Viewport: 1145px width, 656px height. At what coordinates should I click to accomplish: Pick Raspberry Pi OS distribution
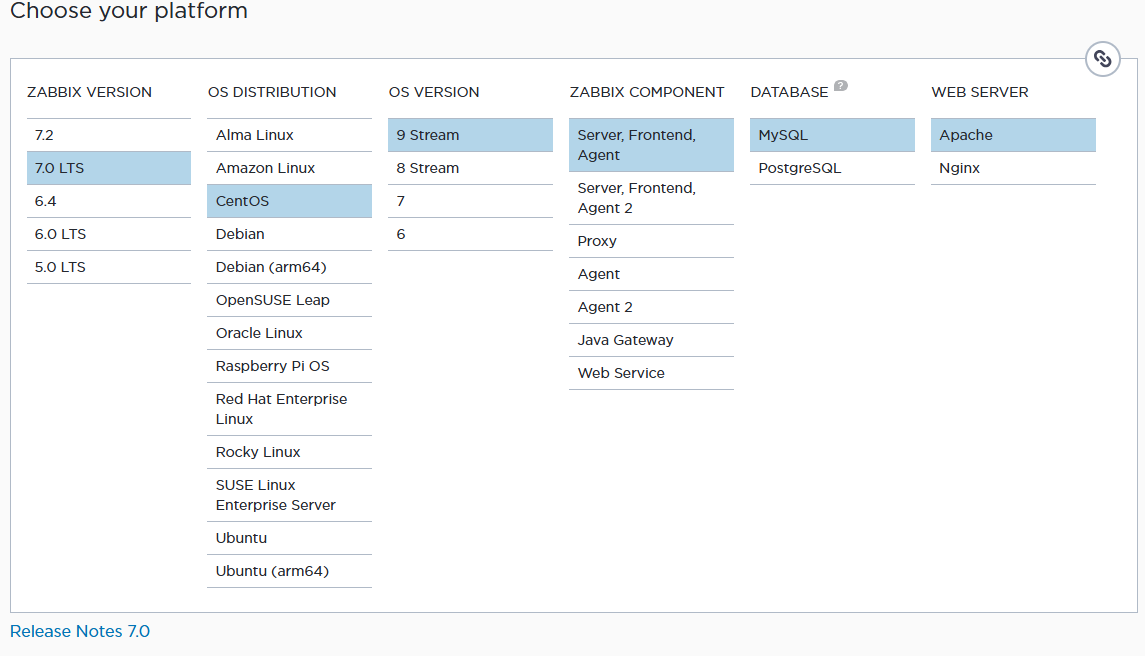click(x=289, y=366)
